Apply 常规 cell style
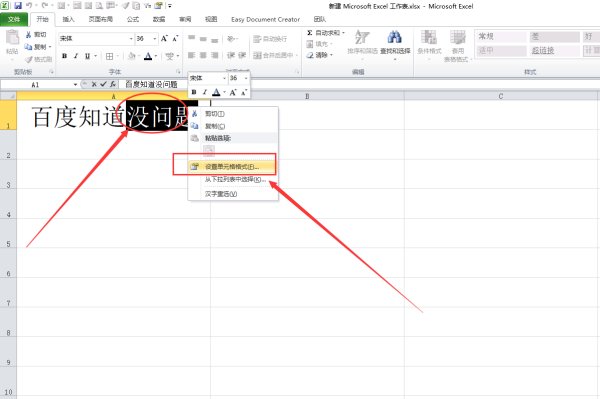Viewport: 600px width, 399px height. 501,36
